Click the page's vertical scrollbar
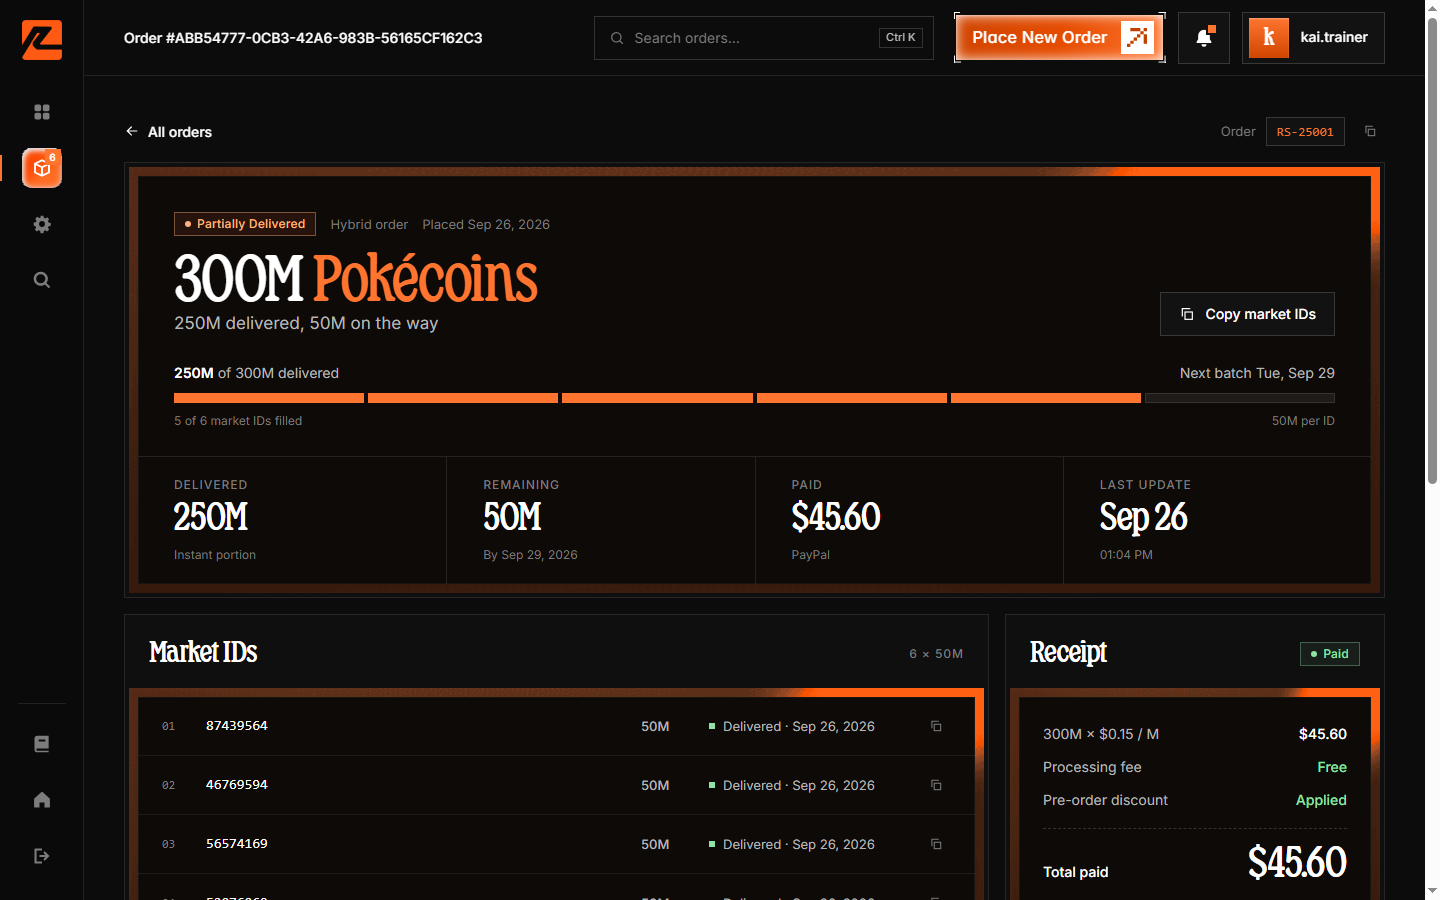The width and height of the screenshot is (1440, 900). [x=1432, y=250]
